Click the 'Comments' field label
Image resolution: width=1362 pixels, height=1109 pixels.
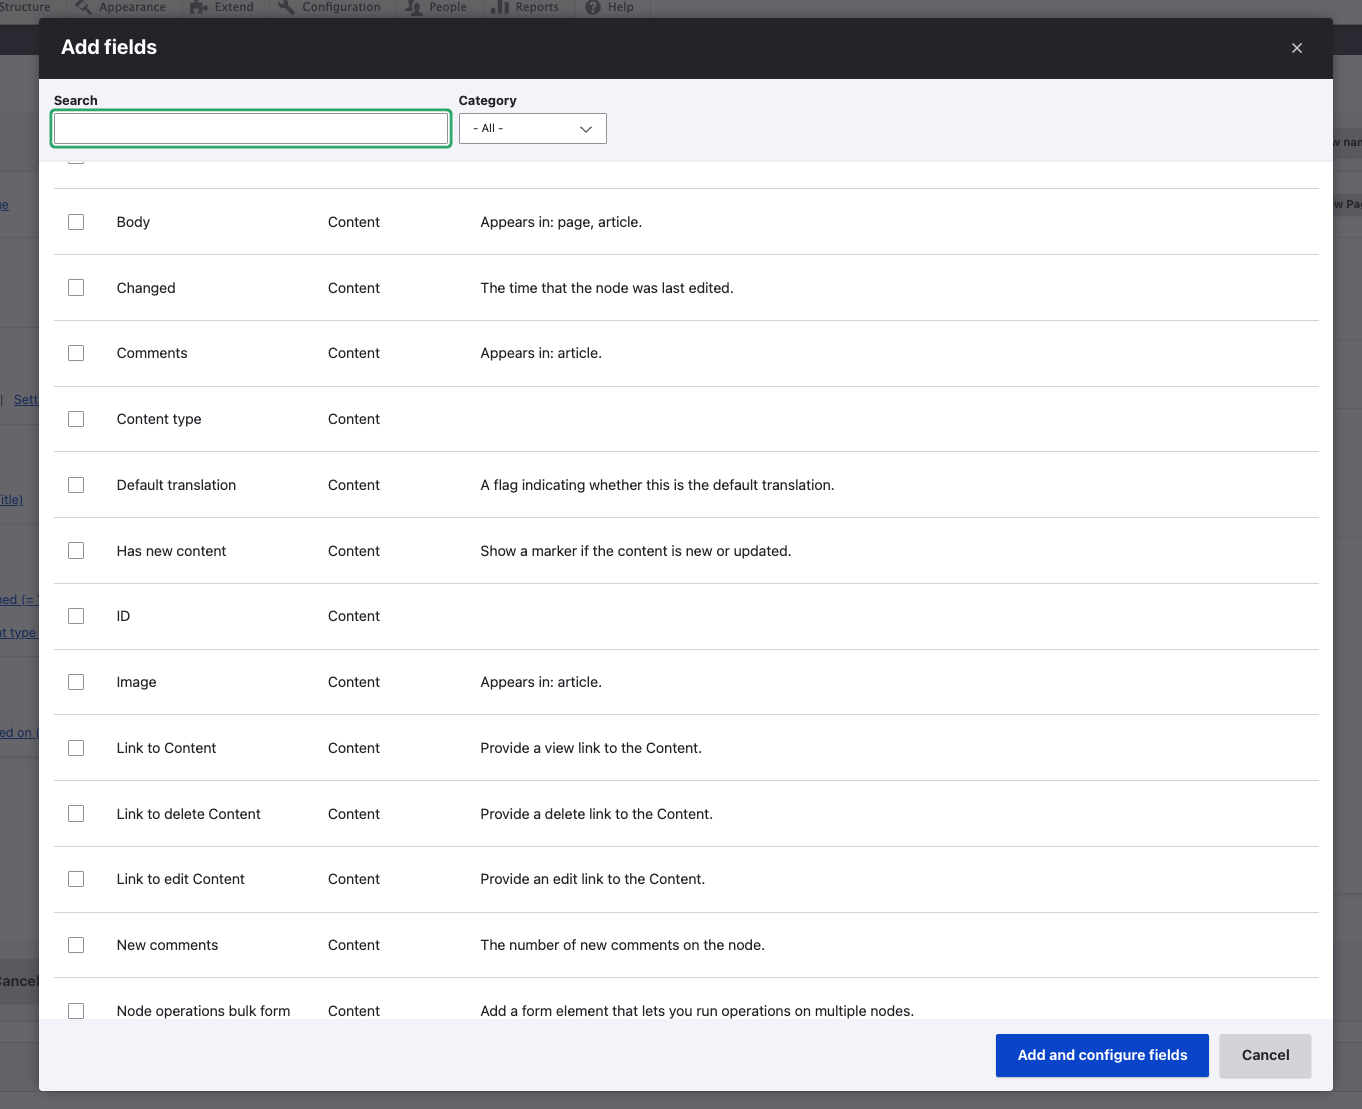tap(152, 353)
